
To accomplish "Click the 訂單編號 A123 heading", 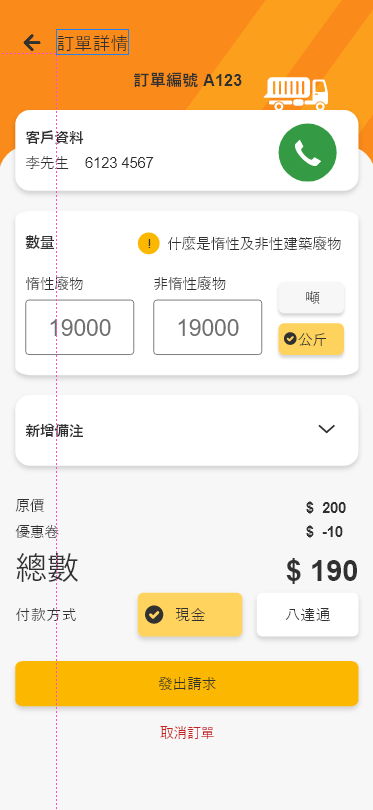I will pos(188,80).
